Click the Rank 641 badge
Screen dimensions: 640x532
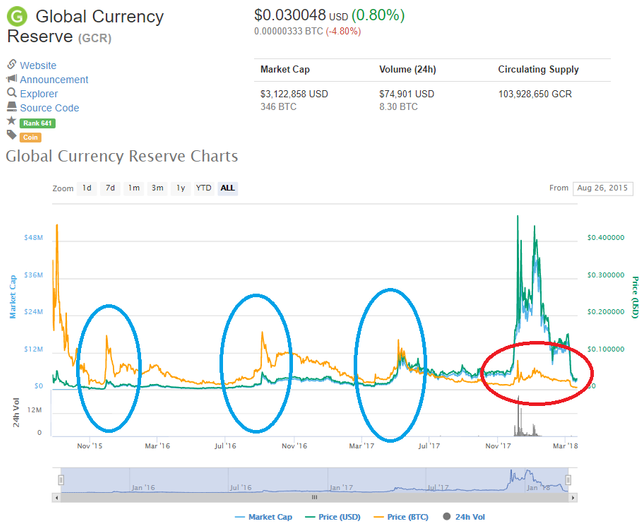pyautogui.click(x=38, y=123)
